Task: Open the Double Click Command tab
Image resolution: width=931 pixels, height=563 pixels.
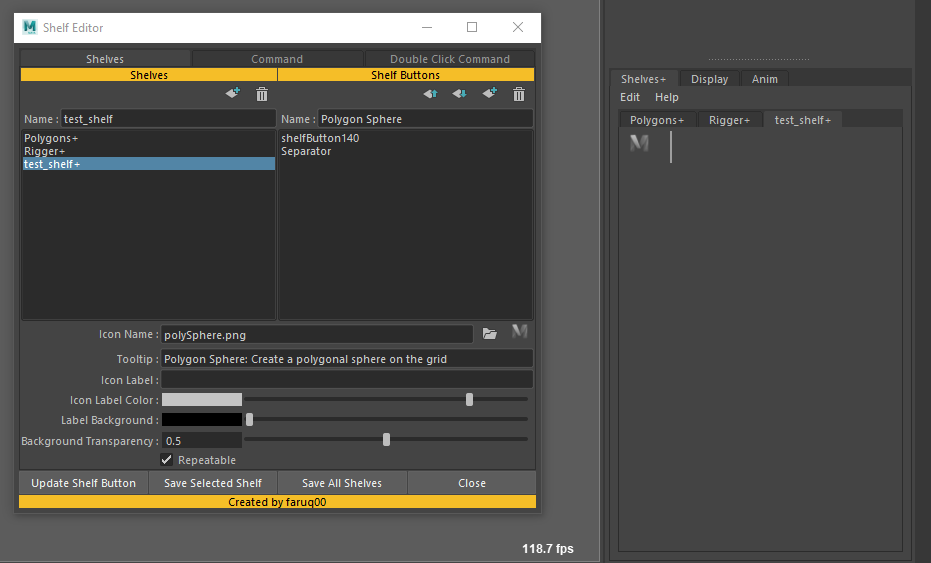Action: point(449,59)
